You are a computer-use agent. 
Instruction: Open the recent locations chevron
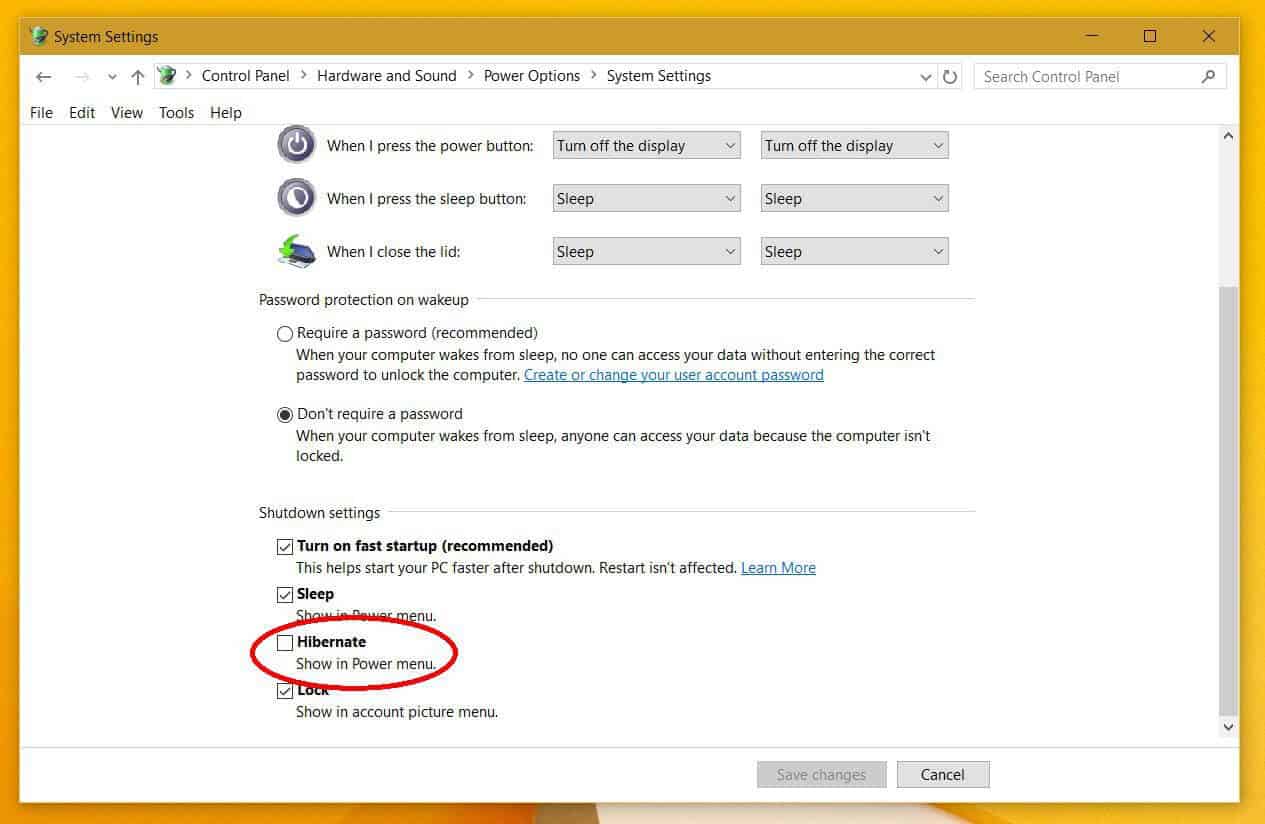coord(112,77)
